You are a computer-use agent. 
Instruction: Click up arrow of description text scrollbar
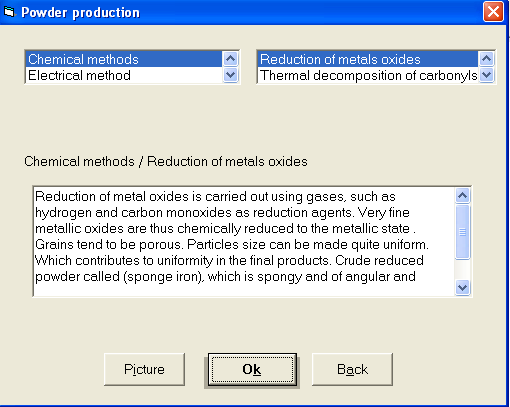462,196
